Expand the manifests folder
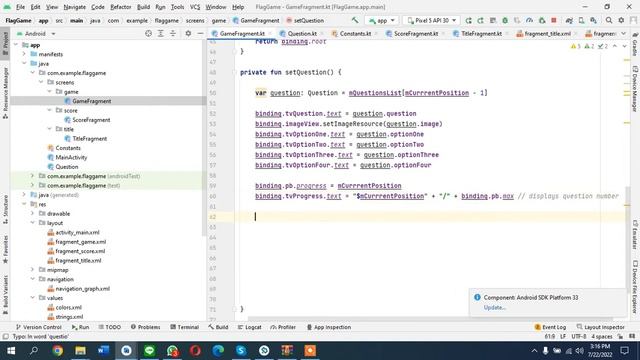The height and width of the screenshot is (360, 640). [24, 54]
